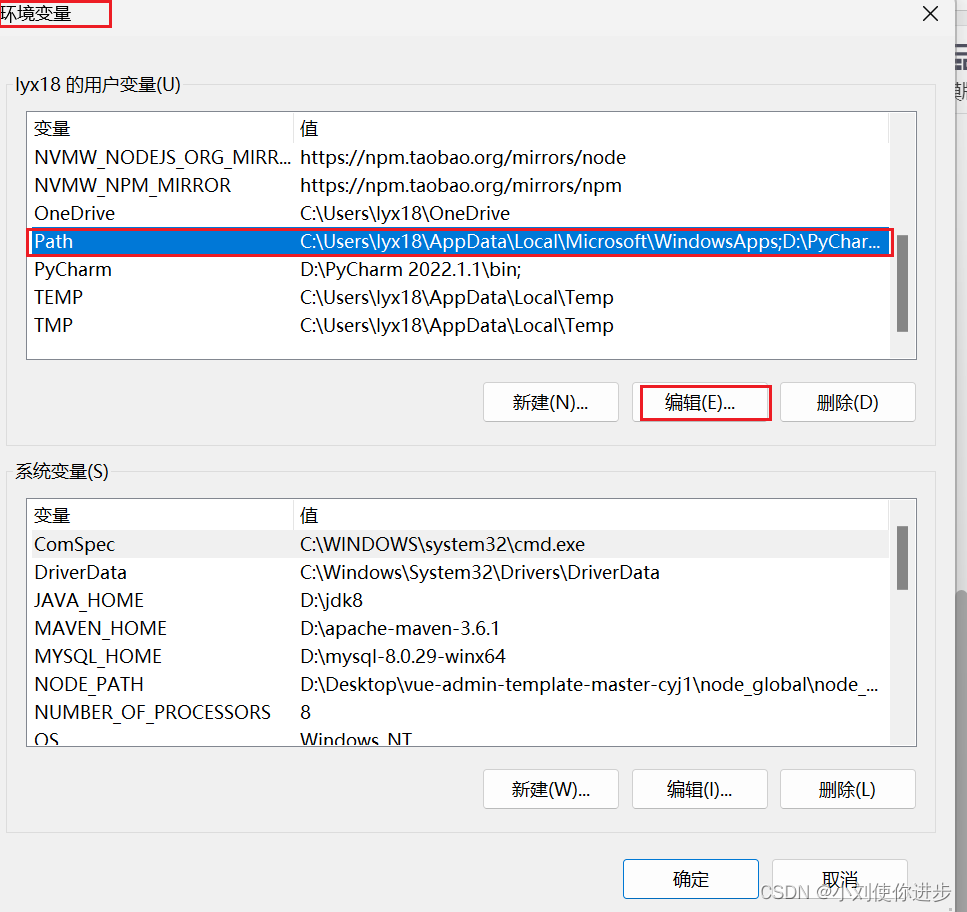
Task: Click the 新建(N) button for user variables
Action: 550,402
